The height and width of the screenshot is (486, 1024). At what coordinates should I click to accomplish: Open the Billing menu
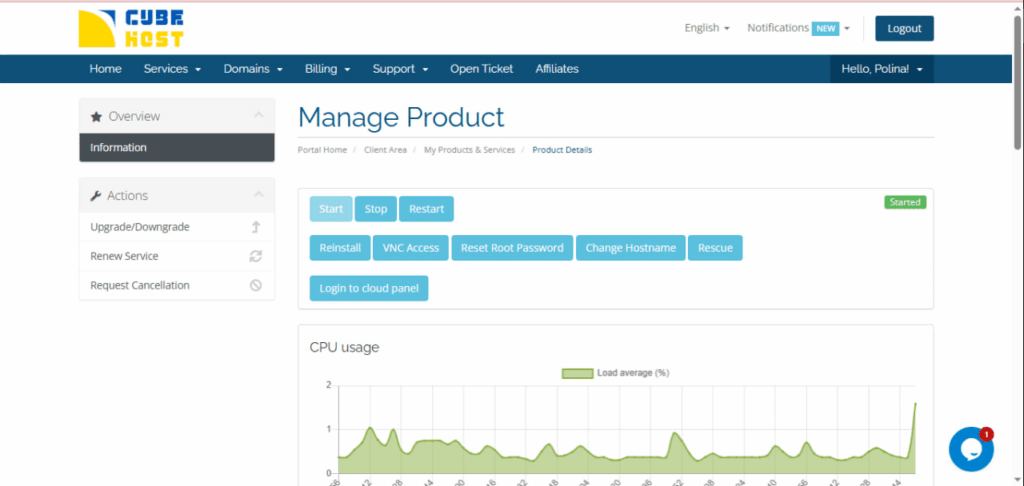point(327,69)
